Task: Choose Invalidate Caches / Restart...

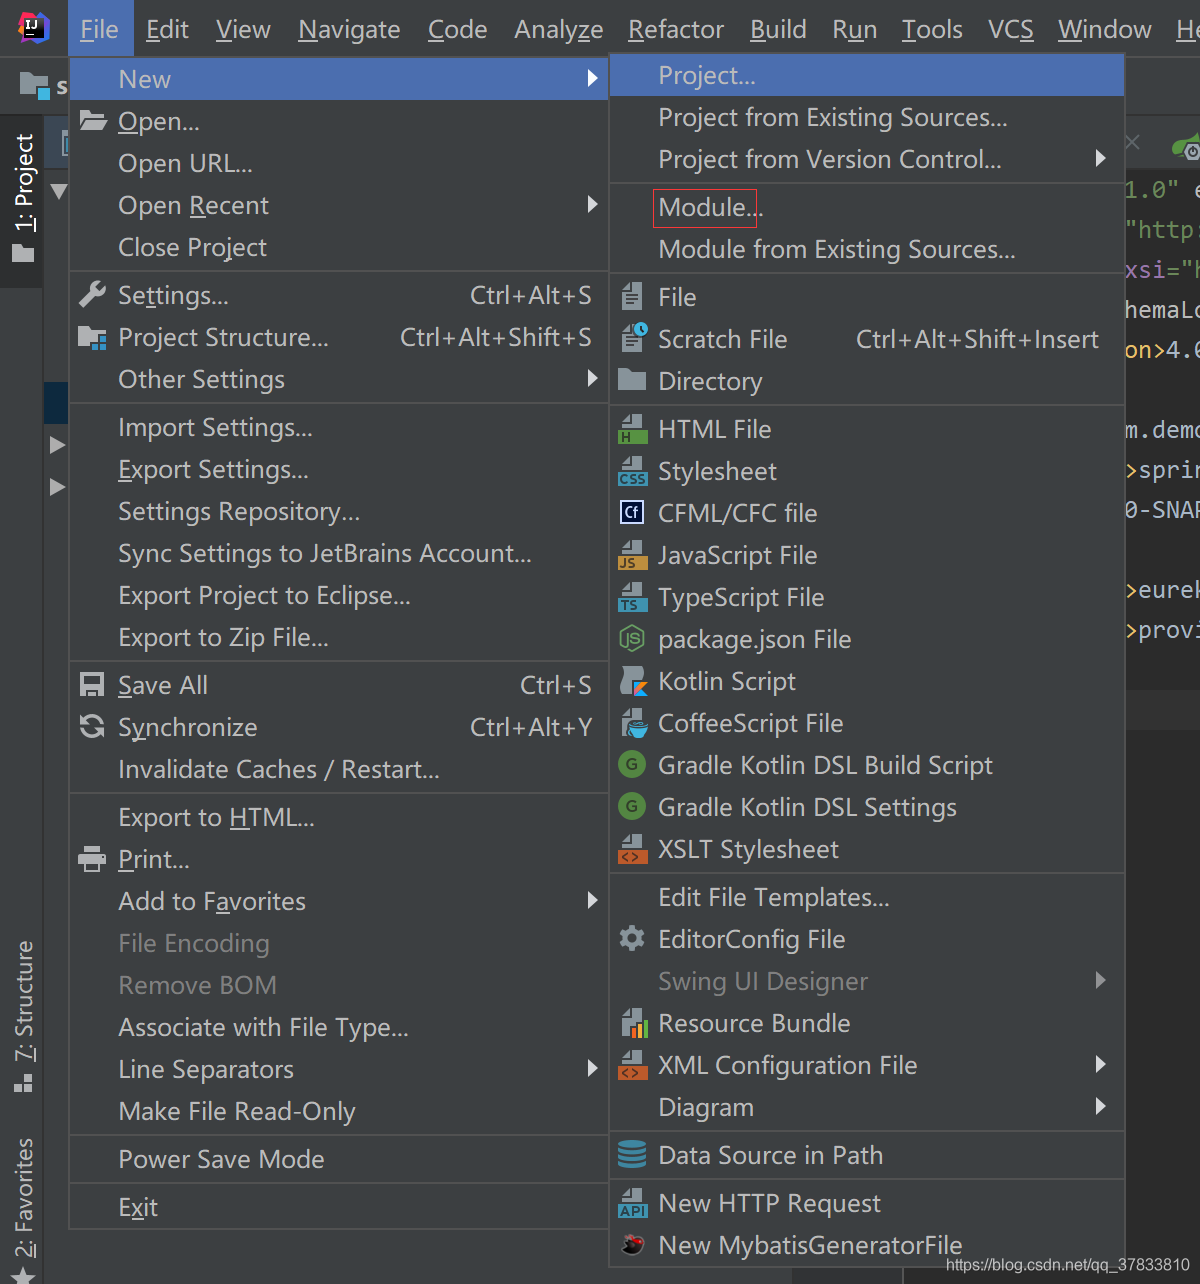Action: (339, 769)
